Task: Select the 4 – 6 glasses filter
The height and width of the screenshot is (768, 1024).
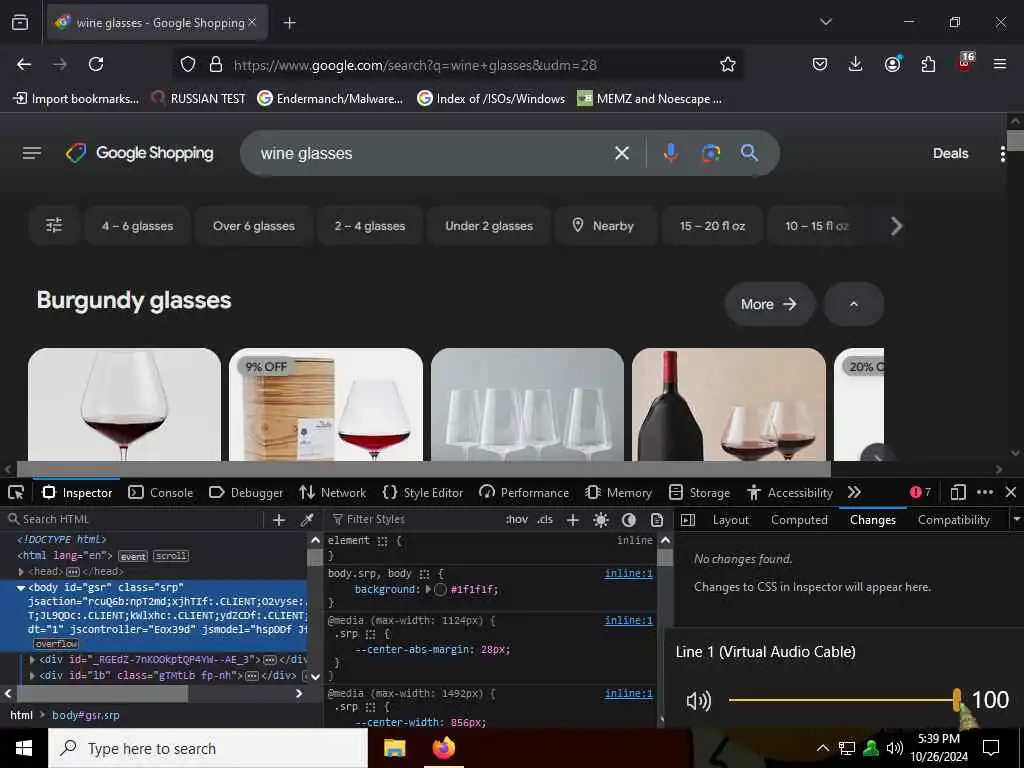Action: point(137,225)
